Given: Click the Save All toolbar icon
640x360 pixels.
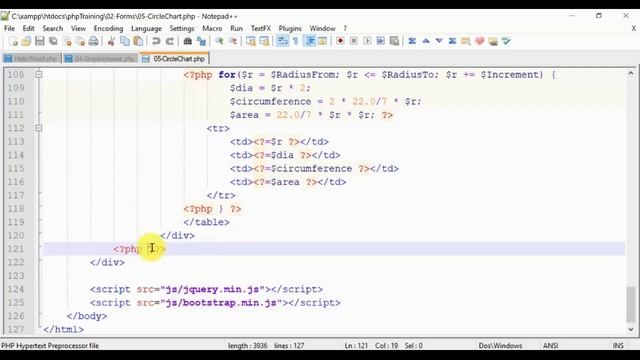Looking at the screenshot, I should pos(53,41).
